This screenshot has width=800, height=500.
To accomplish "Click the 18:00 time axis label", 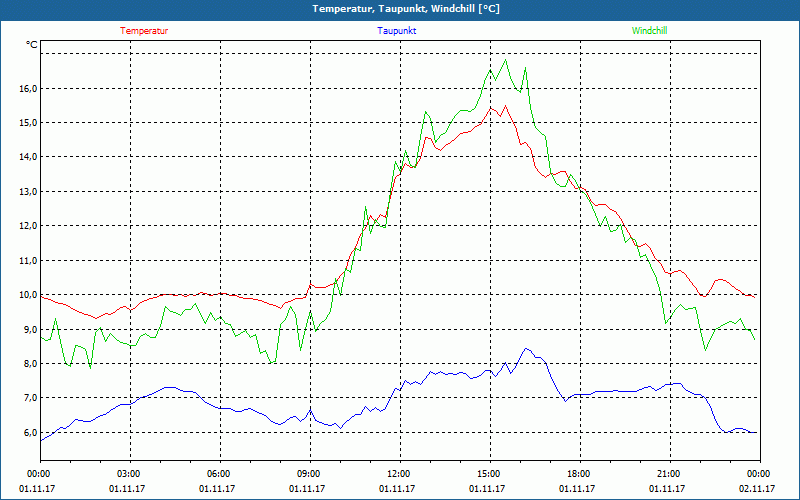I will click(x=580, y=474).
